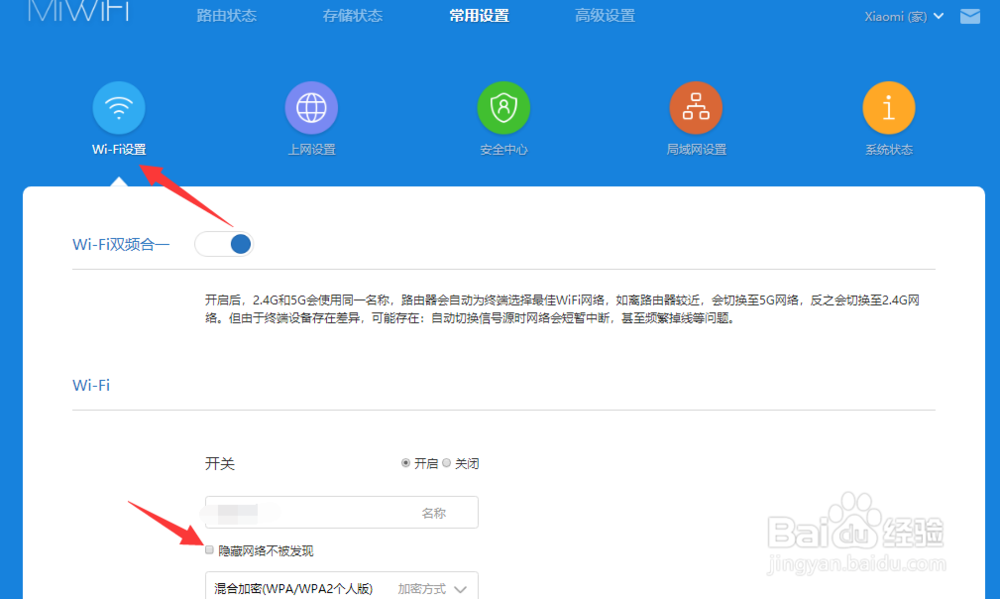This screenshot has width=1000, height=599.
Task: Toggle off the Wi-Fi双频合一 dual-band switch
Action: pyautogui.click(x=224, y=243)
